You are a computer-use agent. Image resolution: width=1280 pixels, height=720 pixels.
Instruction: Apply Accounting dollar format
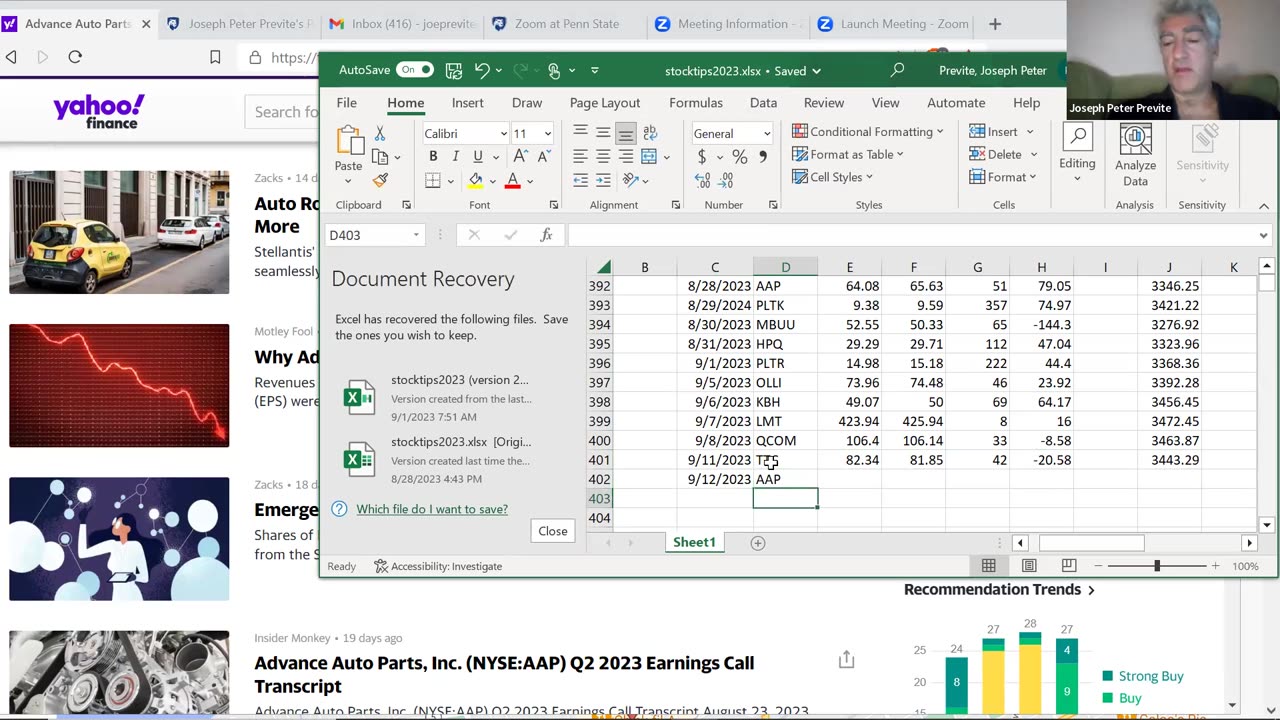tap(702, 157)
